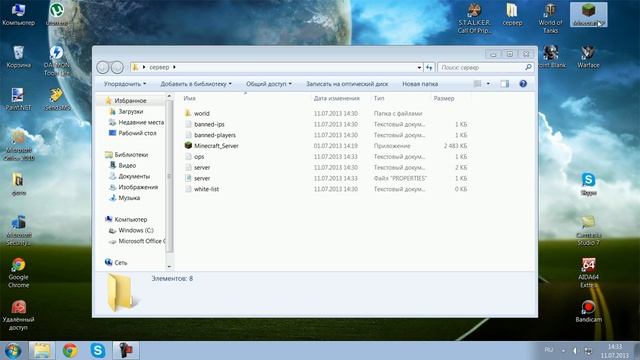The height and width of the screenshot is (360, 640).
Task: Open the uTorrent desktop icon
Action: [57, 15]
